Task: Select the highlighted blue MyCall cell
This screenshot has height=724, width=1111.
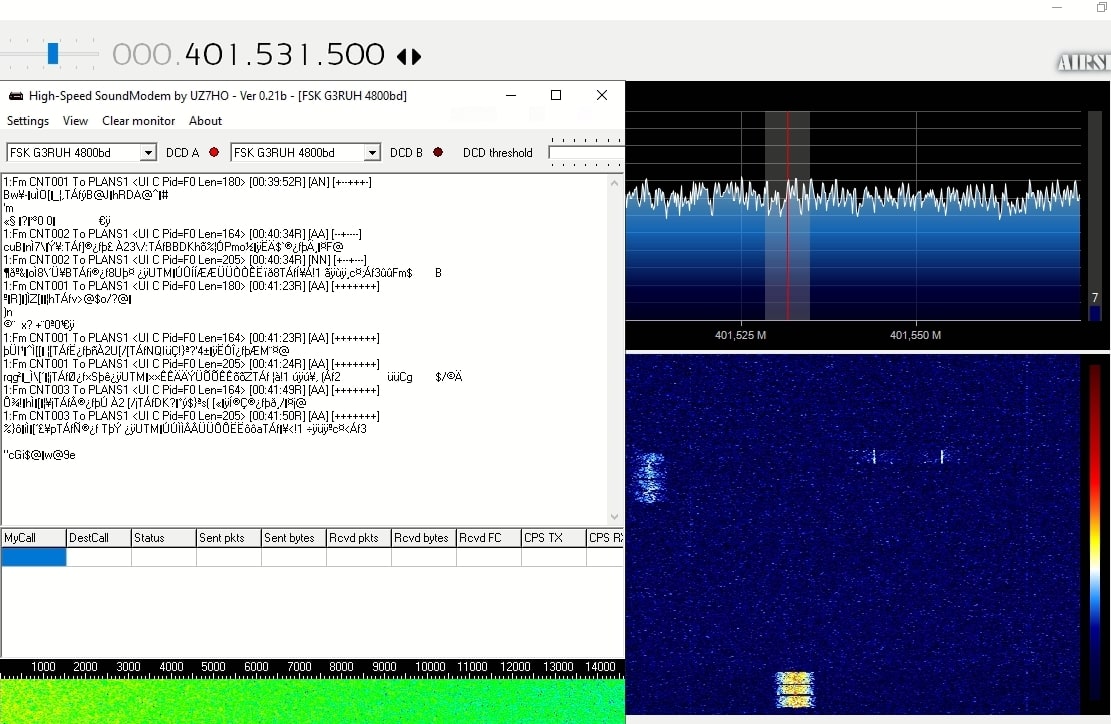Action: tap(33, 557)
